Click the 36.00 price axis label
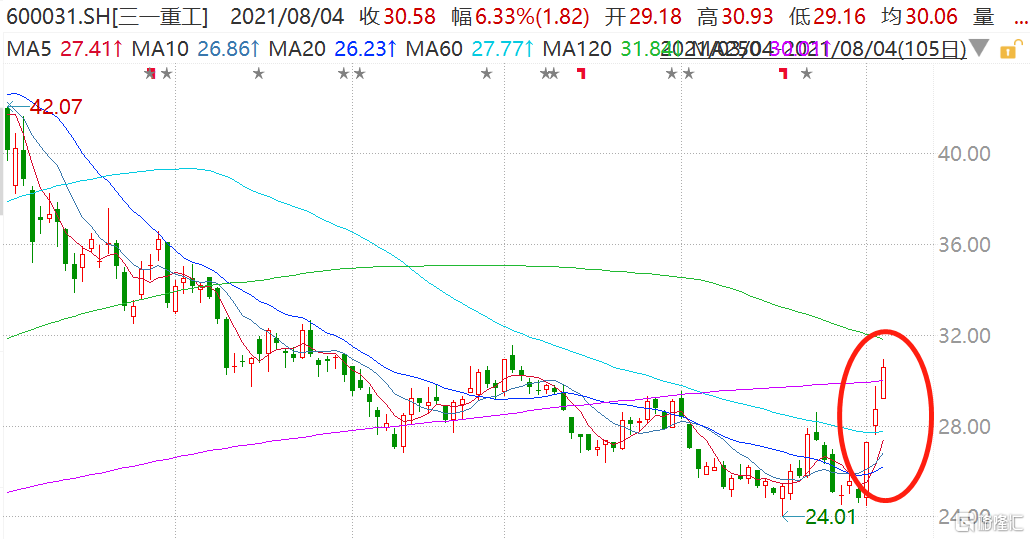1030x539 pixels. click(964, 245)
